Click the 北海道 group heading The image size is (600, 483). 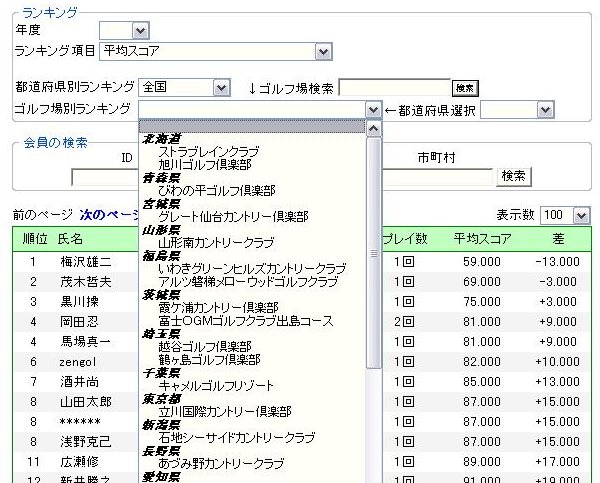[161, 139]
